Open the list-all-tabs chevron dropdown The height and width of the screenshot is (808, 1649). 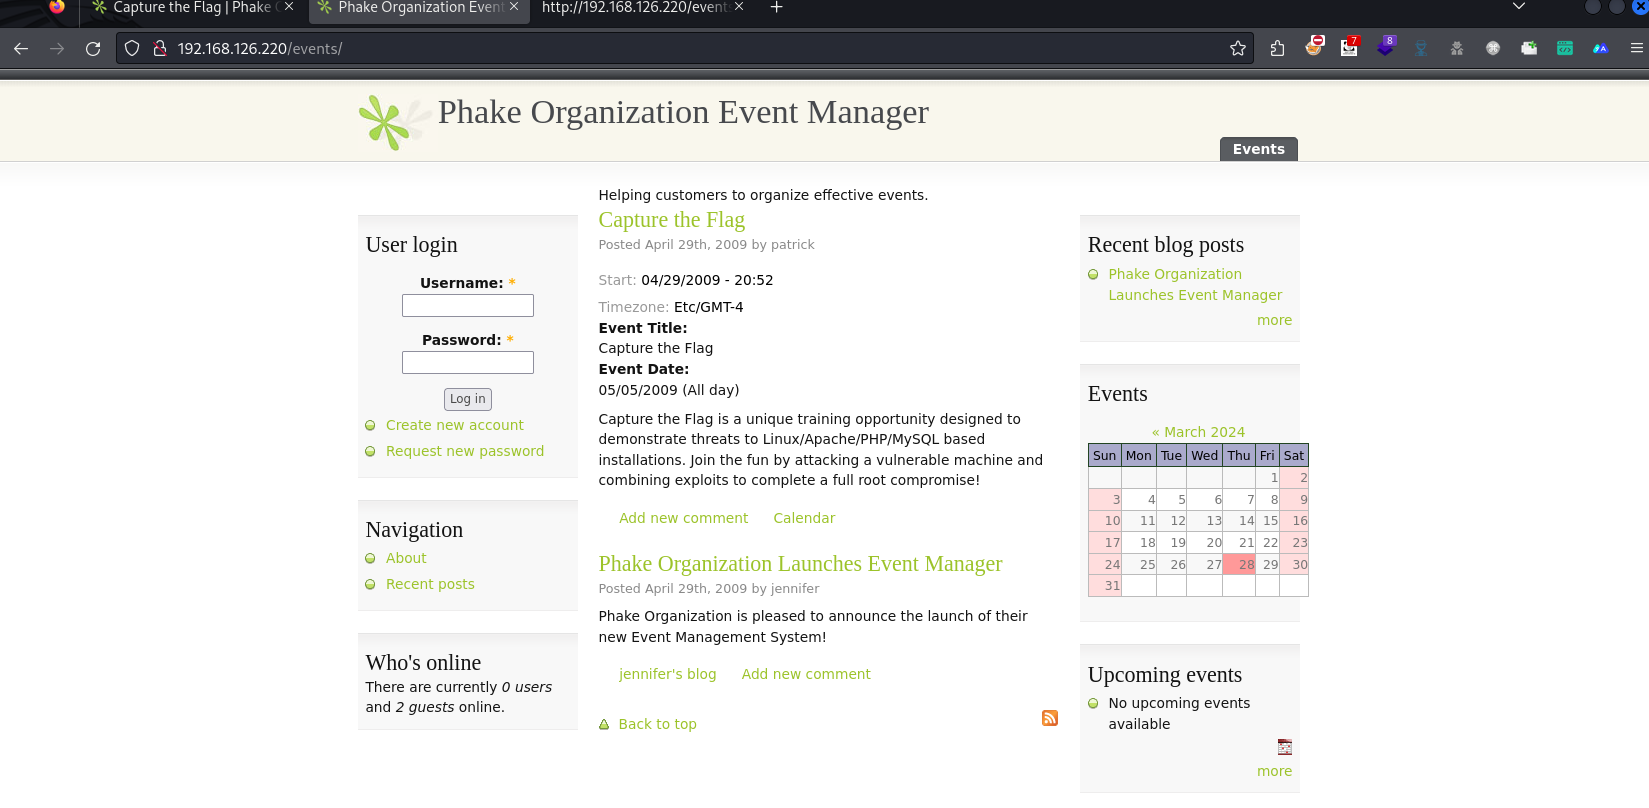[x=1519, y=7]
